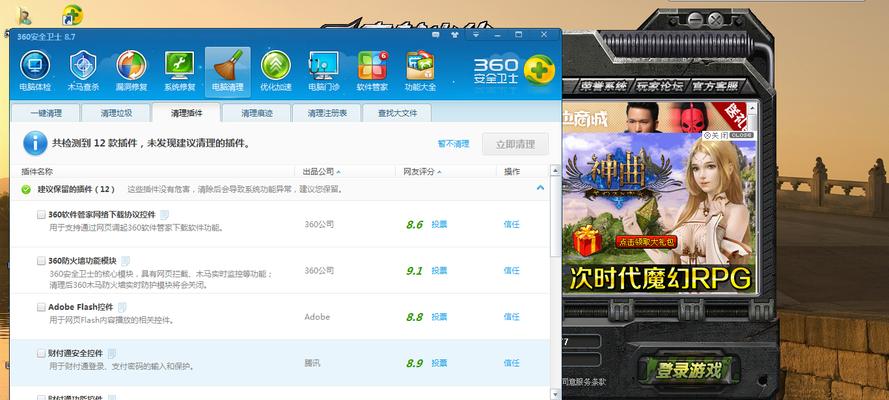Click the first desktop icon at top left
This screenshot has width=889, height=400.
pos(24,16)
